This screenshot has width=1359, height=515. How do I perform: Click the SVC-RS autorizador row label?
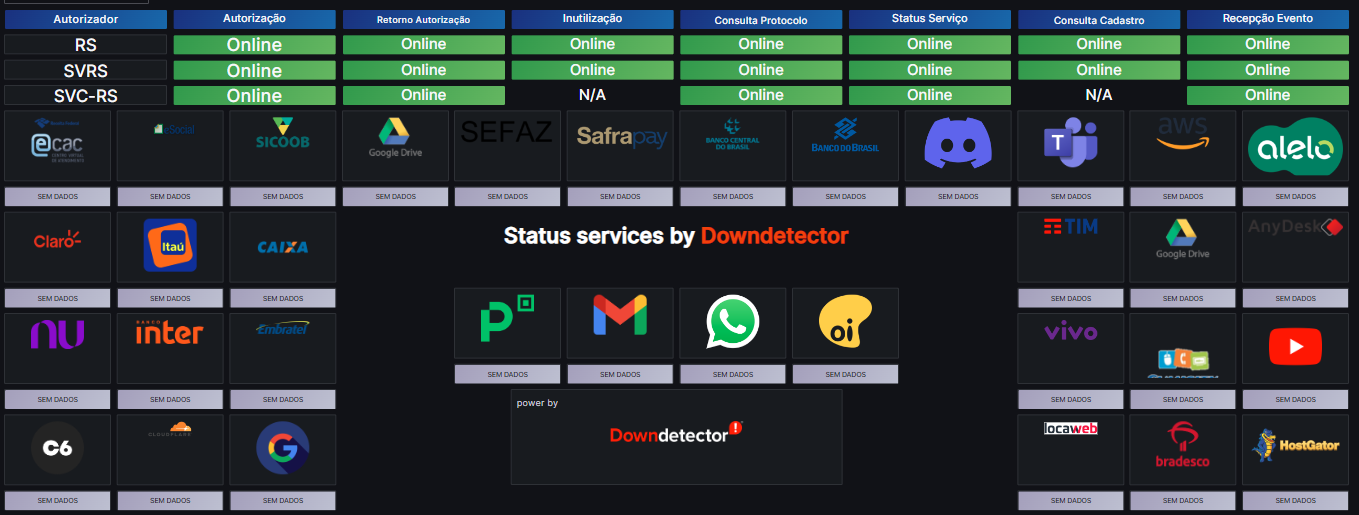pos(86,95)
